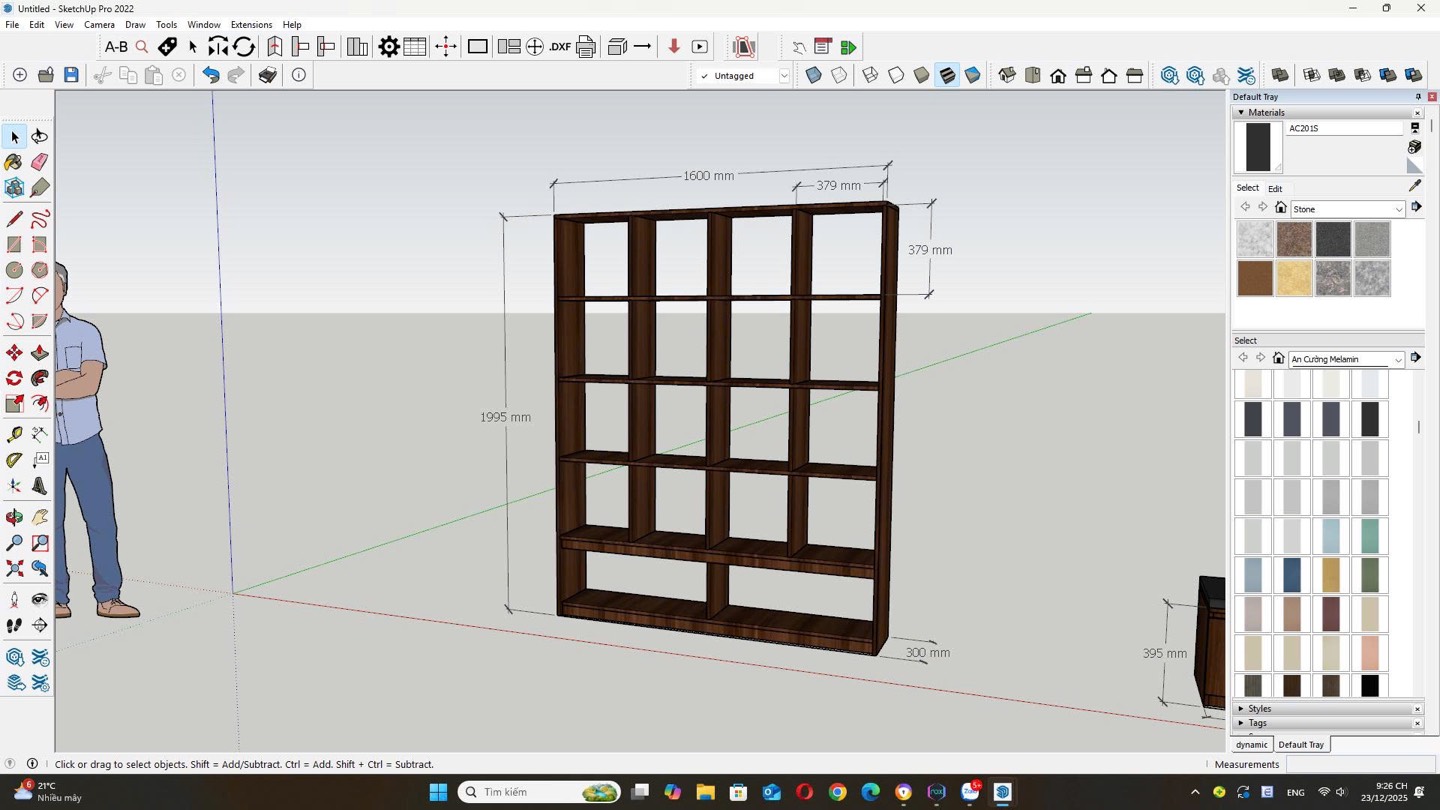Screen dimensions: 1440x810
Task: Collapse the Materials panel
Action: click(1241, 113)
